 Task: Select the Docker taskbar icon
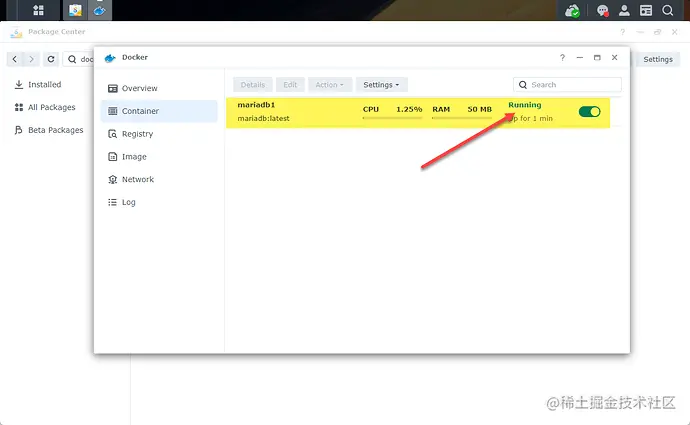(x=99, y=10)
